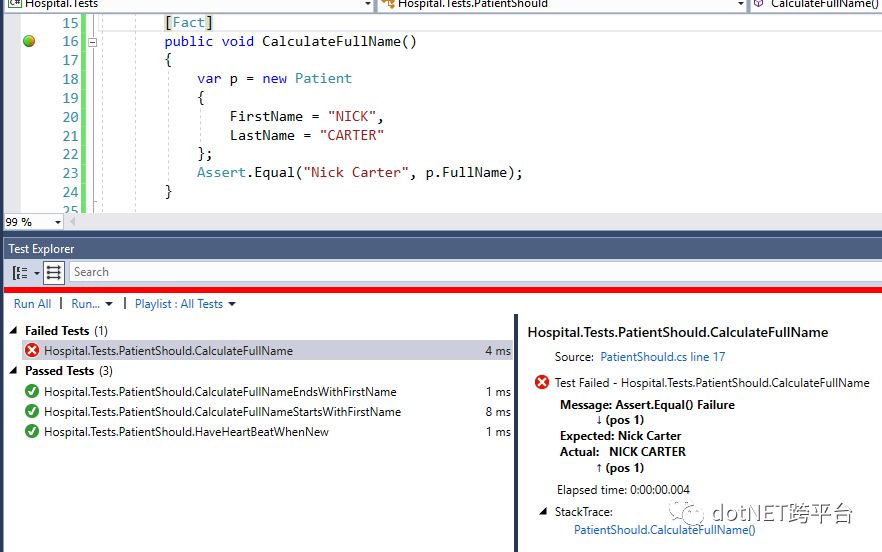The width and height of the screenshot is (882, 552).
Task: Click the green passed icon on HaveHeartBeatWhenNew
Action: point(32,432)
